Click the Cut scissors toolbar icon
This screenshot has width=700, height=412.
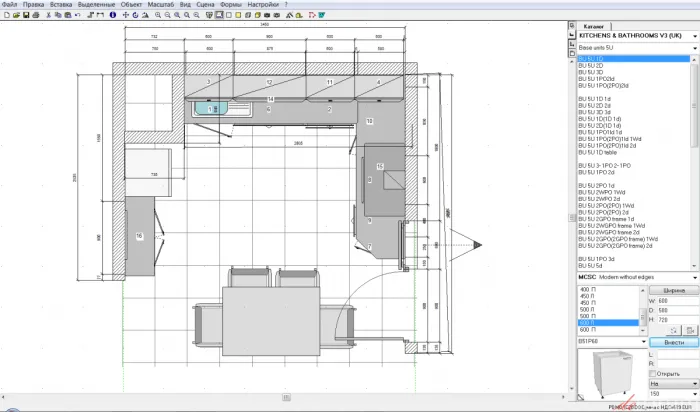(47, 16)
